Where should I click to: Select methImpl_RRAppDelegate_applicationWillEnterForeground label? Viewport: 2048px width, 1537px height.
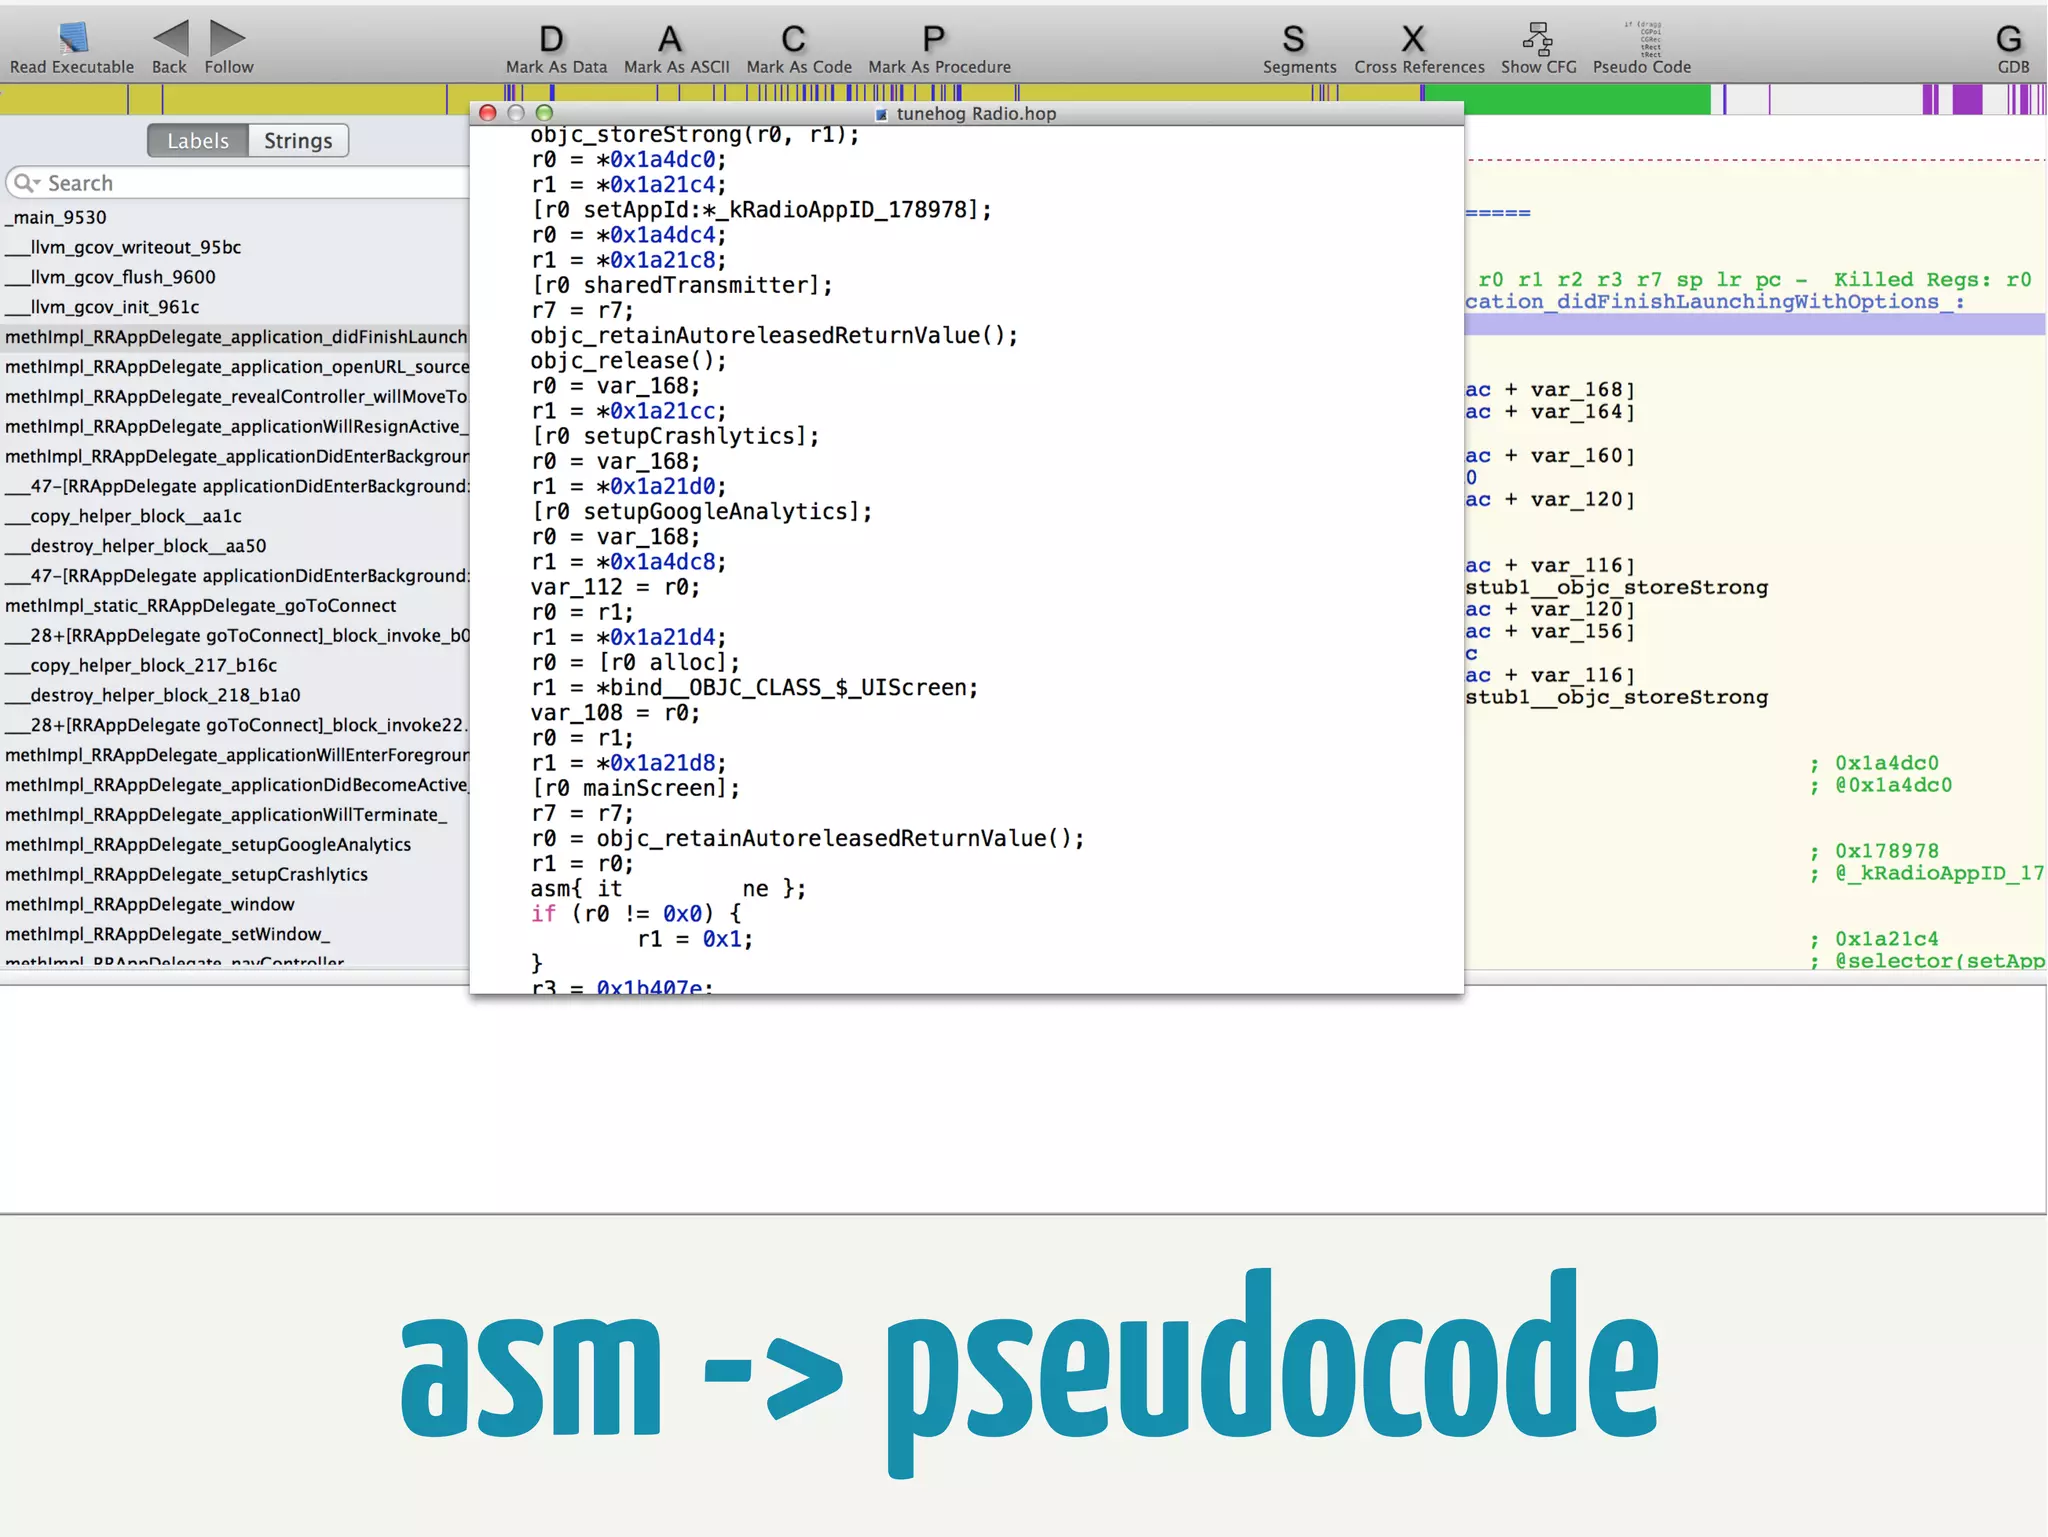click(x=235, y=755)
